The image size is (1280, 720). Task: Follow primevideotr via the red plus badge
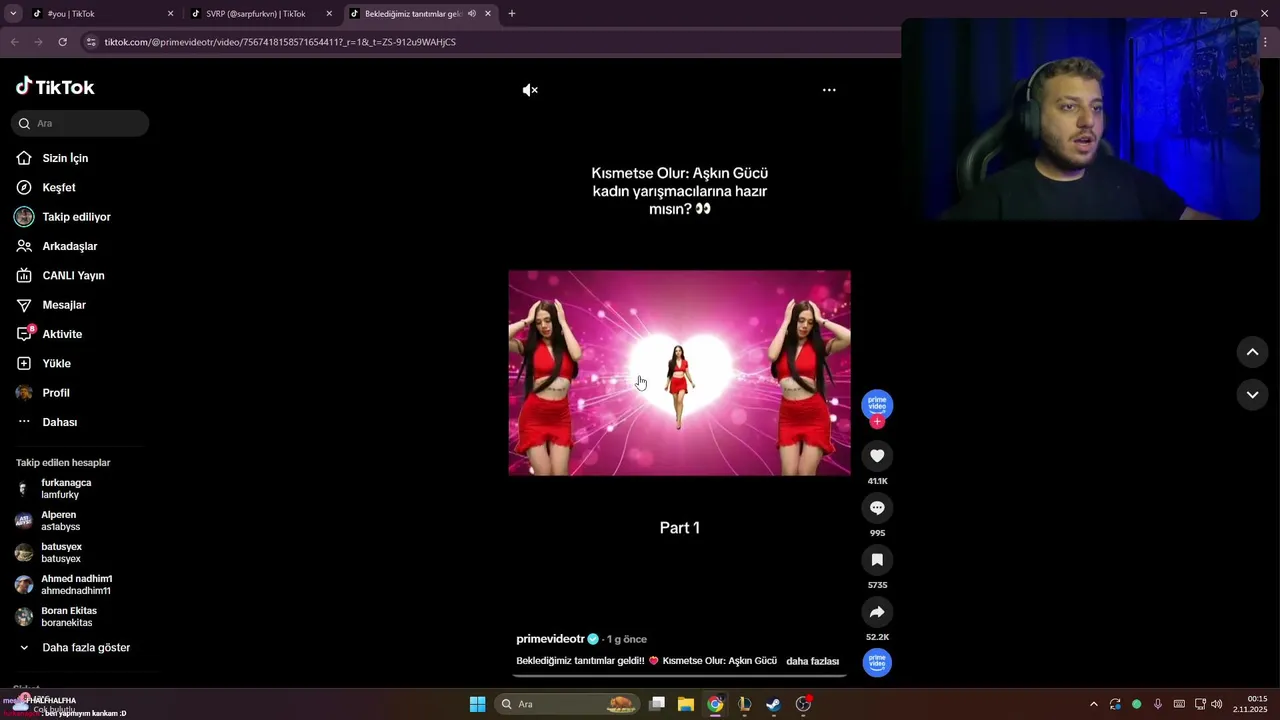[x=877, y=422]
